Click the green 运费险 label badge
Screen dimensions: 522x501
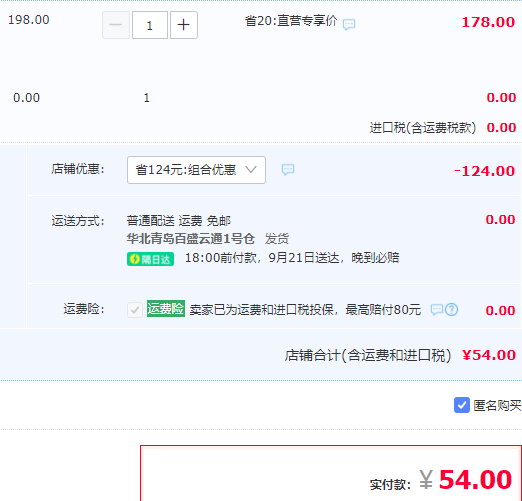coord(166,309)
